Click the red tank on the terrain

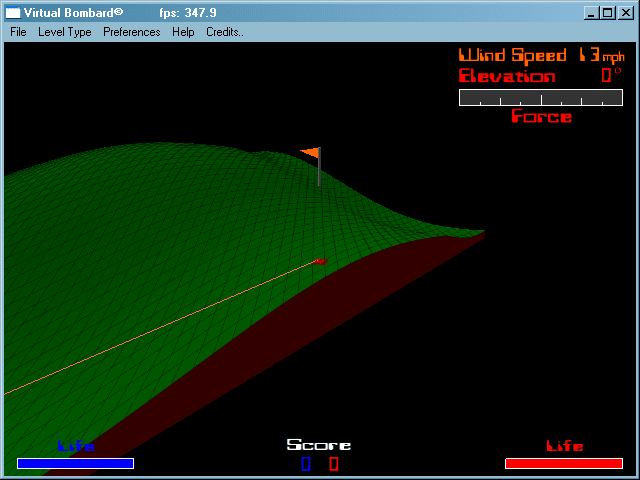[x=321, y=261]
